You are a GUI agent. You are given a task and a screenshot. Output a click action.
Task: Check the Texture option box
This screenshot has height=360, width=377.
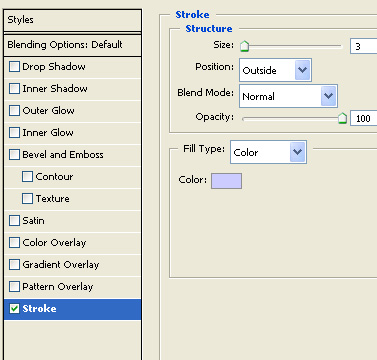click(27, 199)
